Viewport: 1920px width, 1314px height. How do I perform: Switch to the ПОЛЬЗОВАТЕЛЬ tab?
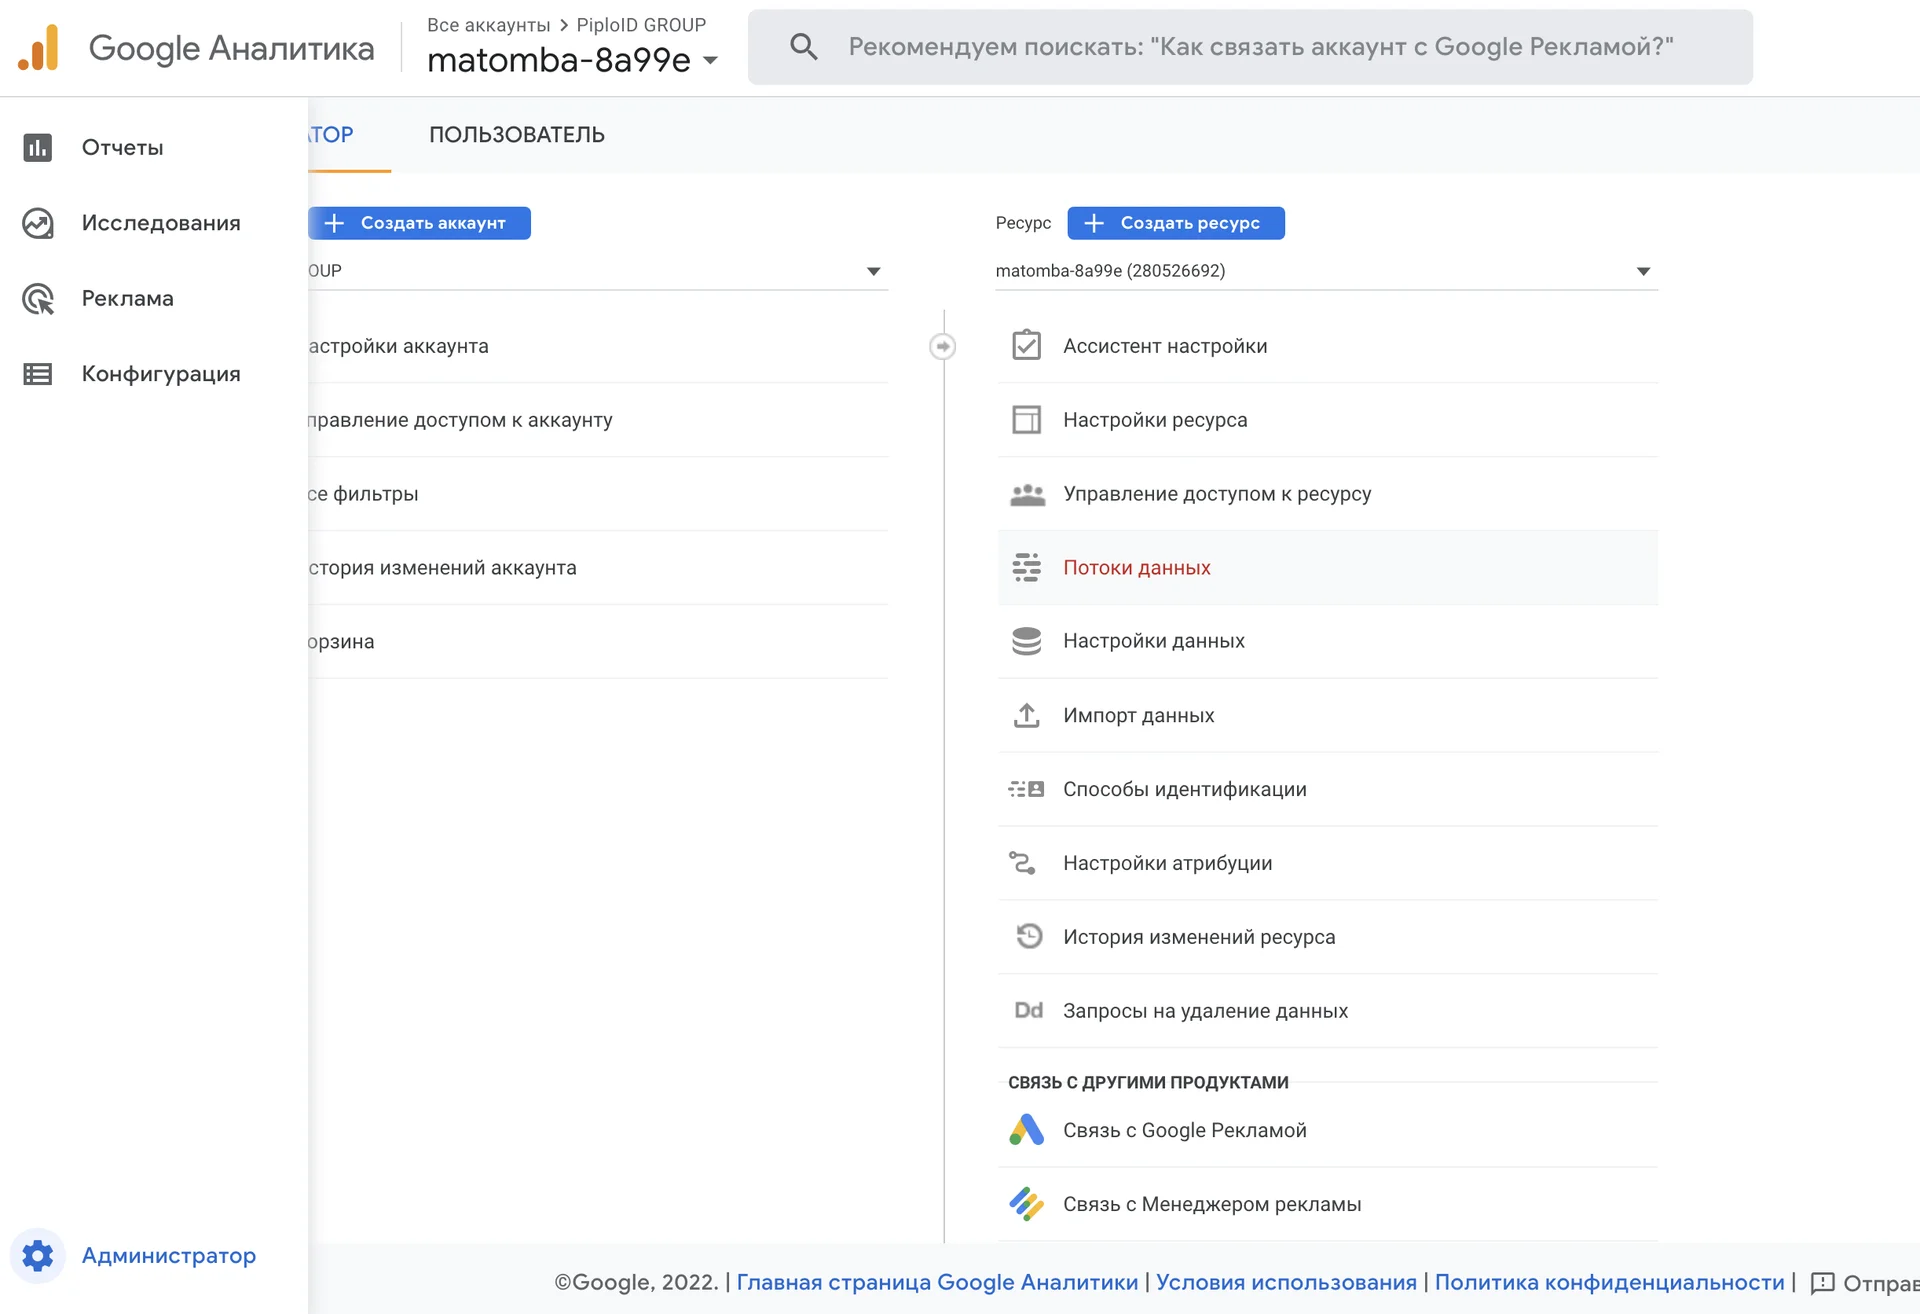point(517,135)
